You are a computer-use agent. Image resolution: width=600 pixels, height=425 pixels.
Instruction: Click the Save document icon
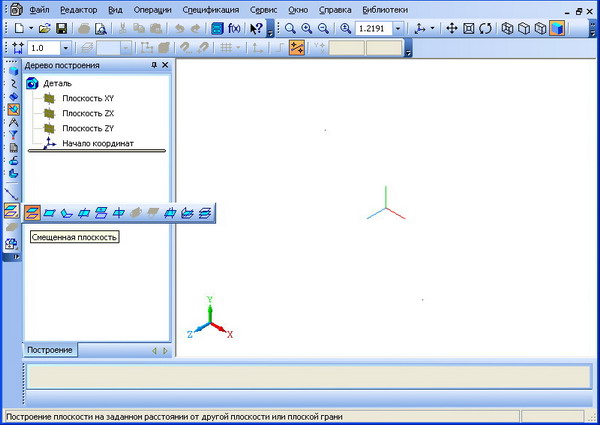click(x=62, y=29)
